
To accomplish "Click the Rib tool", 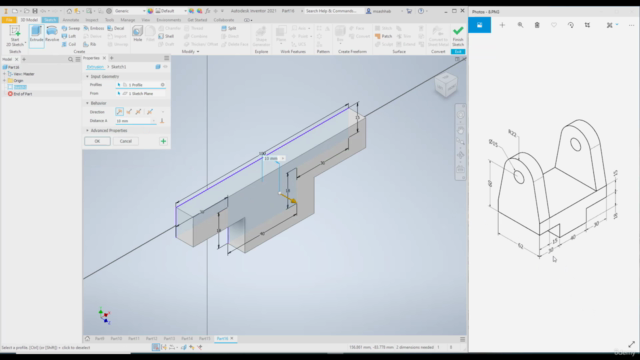I will click(90, 44).
